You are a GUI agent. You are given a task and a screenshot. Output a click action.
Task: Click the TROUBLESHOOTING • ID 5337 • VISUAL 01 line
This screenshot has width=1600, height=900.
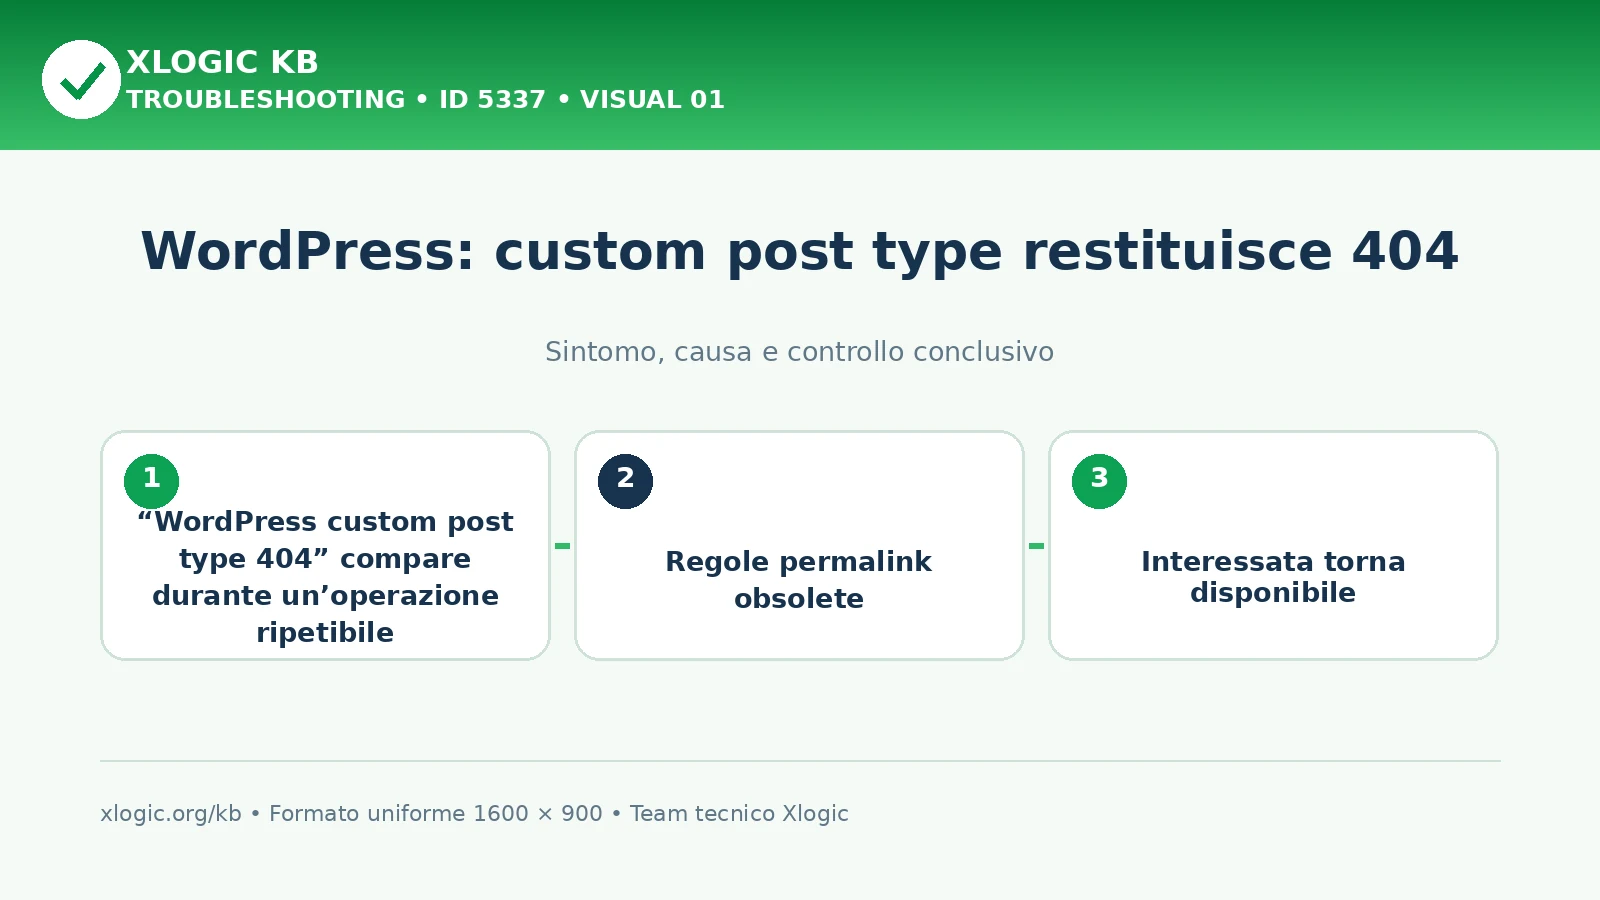425,100
